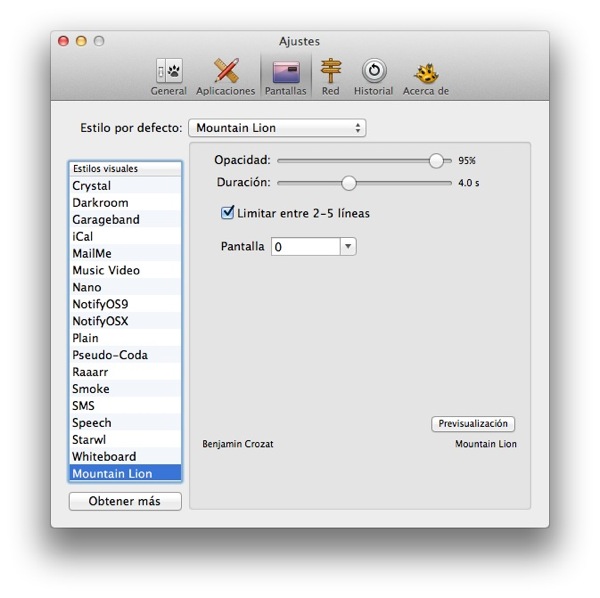The height and width of the screenshot is (598, 600).
Task: Minimize the Ajustes window
Action: [x=81, y=41]
